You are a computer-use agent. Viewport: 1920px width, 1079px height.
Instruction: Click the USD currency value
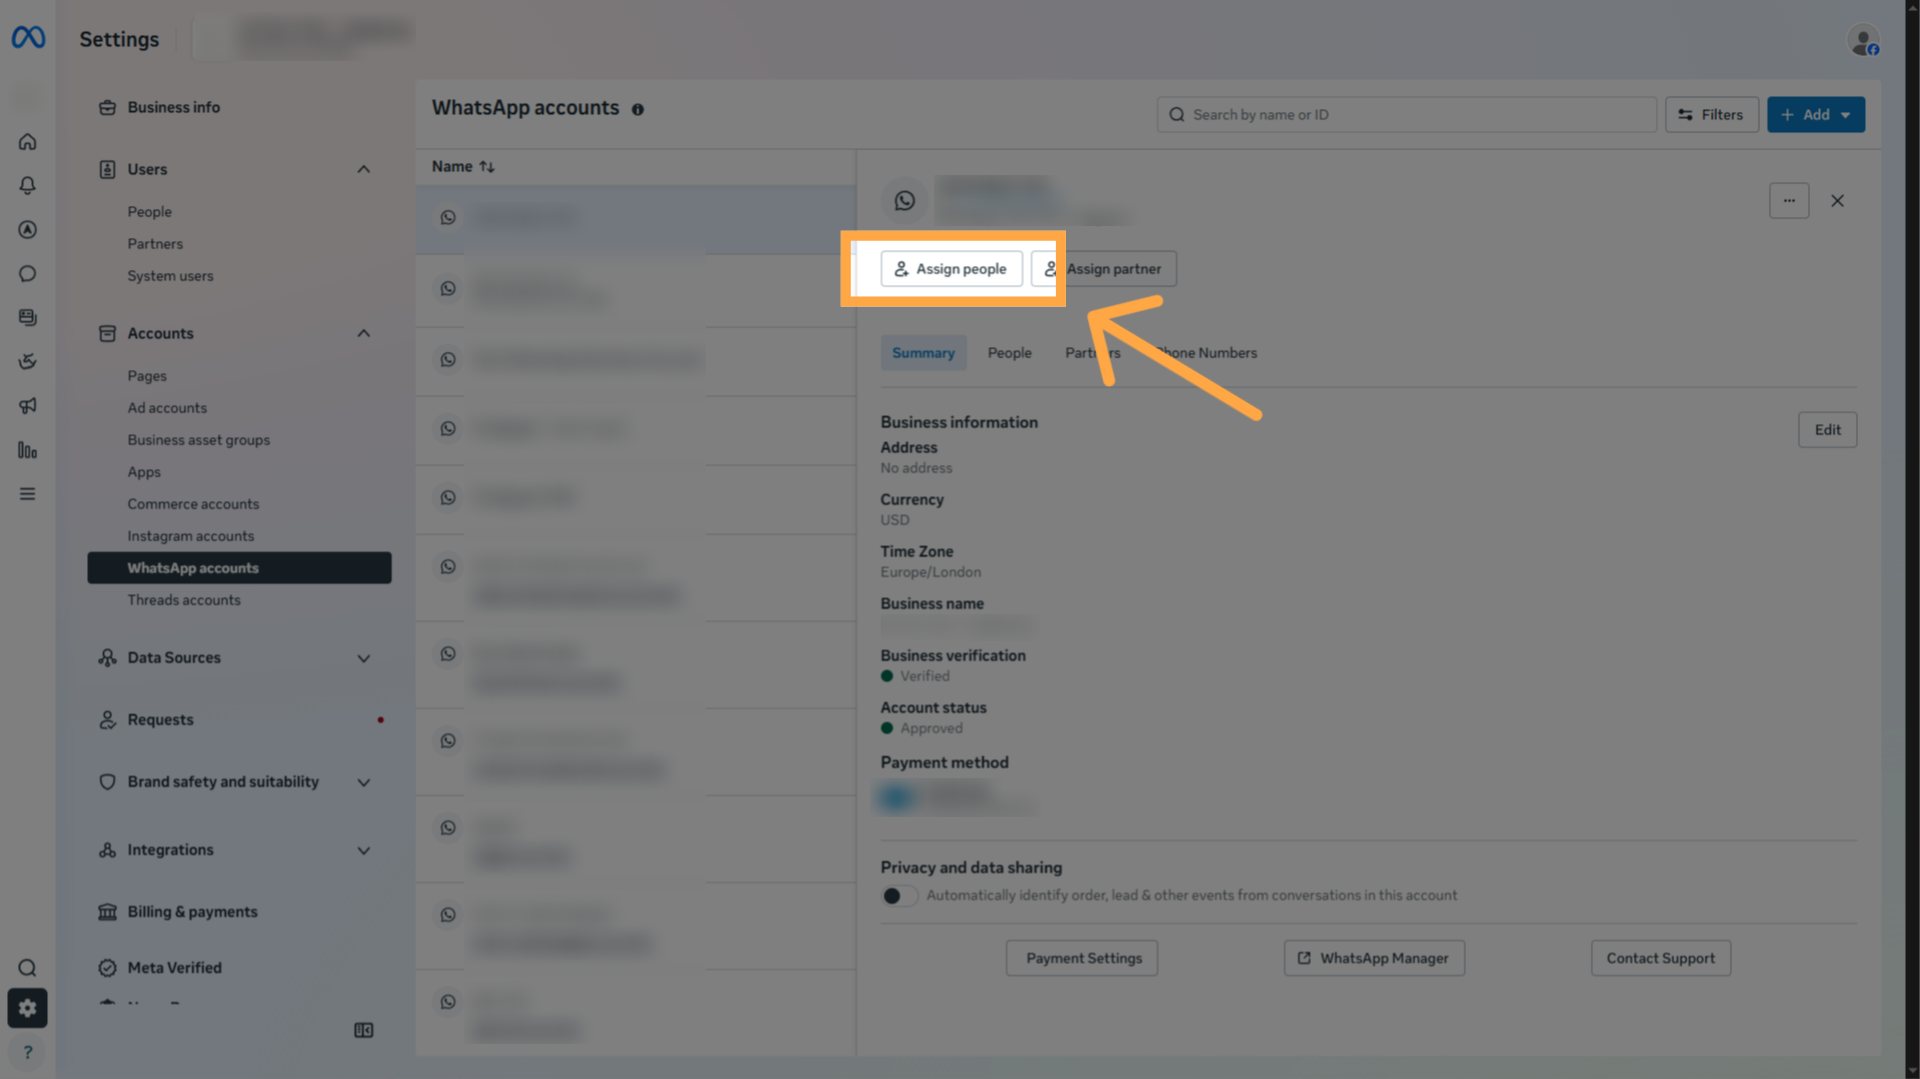[x=895, y=520]
